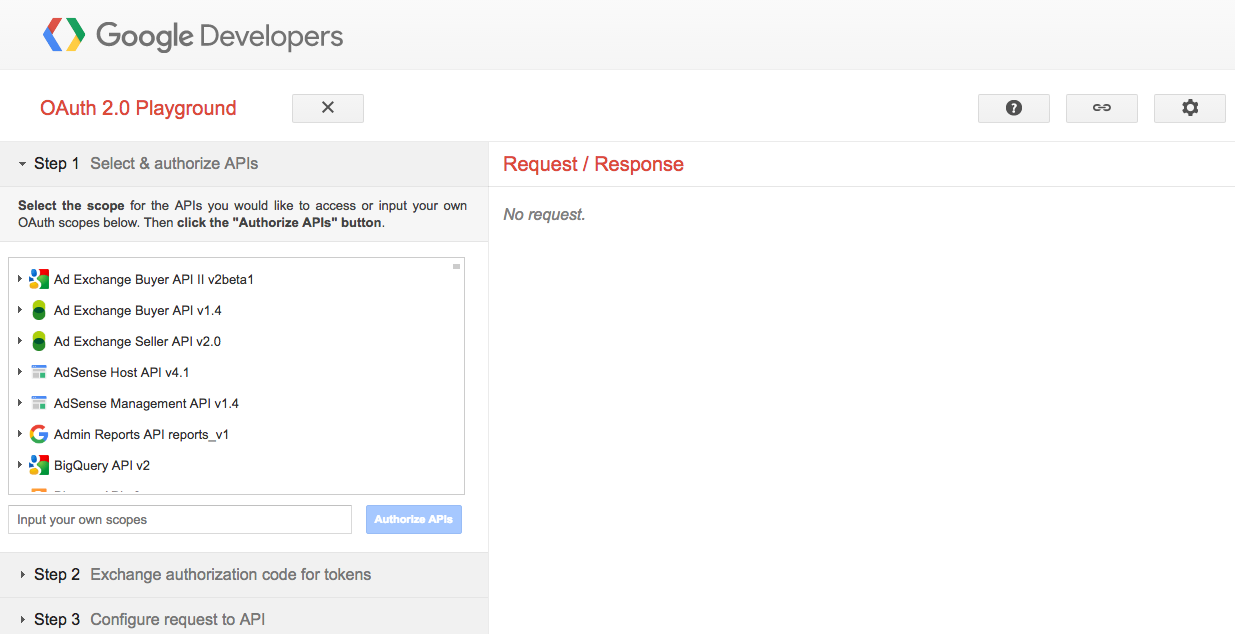
Task: Click the Ad Exchange Seller API icon
Action: 39,342
